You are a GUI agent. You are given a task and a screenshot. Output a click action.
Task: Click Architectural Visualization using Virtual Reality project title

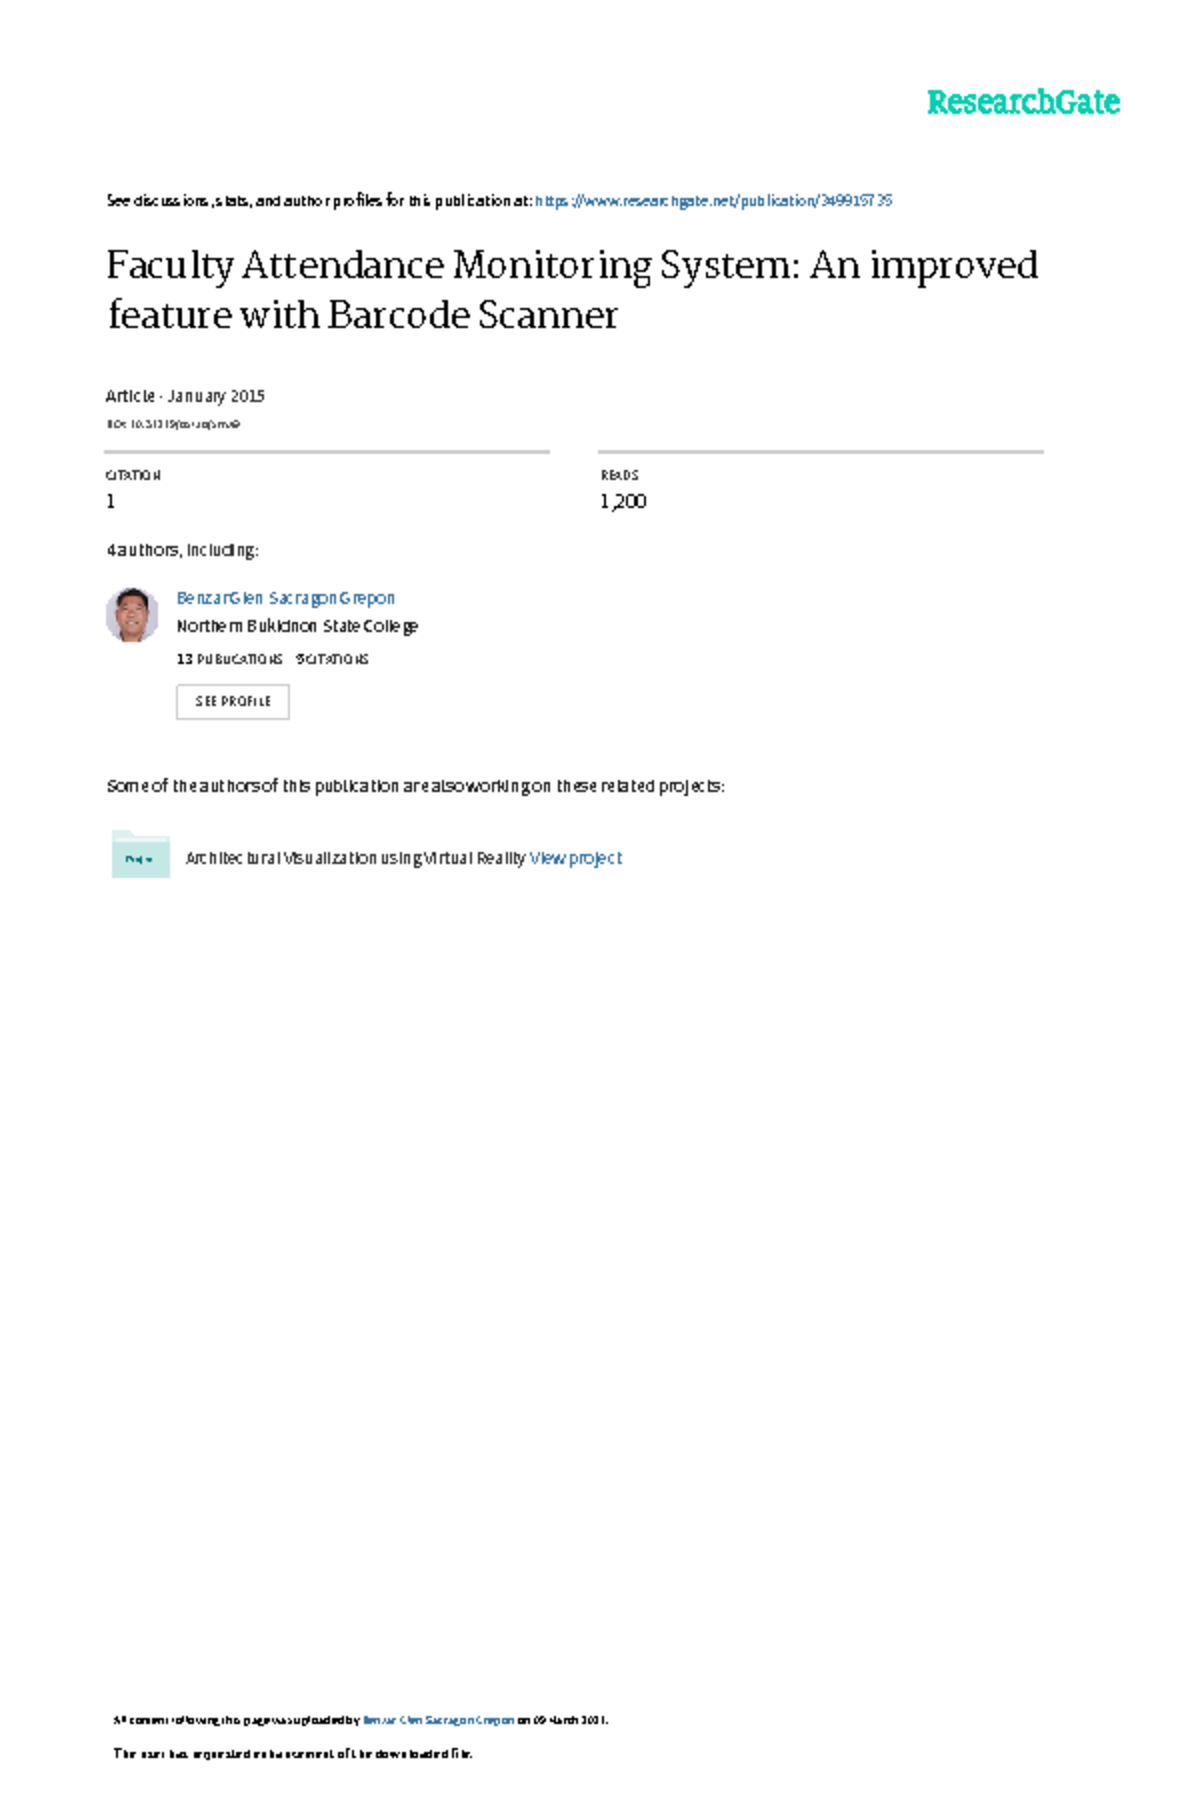(355, 858)
